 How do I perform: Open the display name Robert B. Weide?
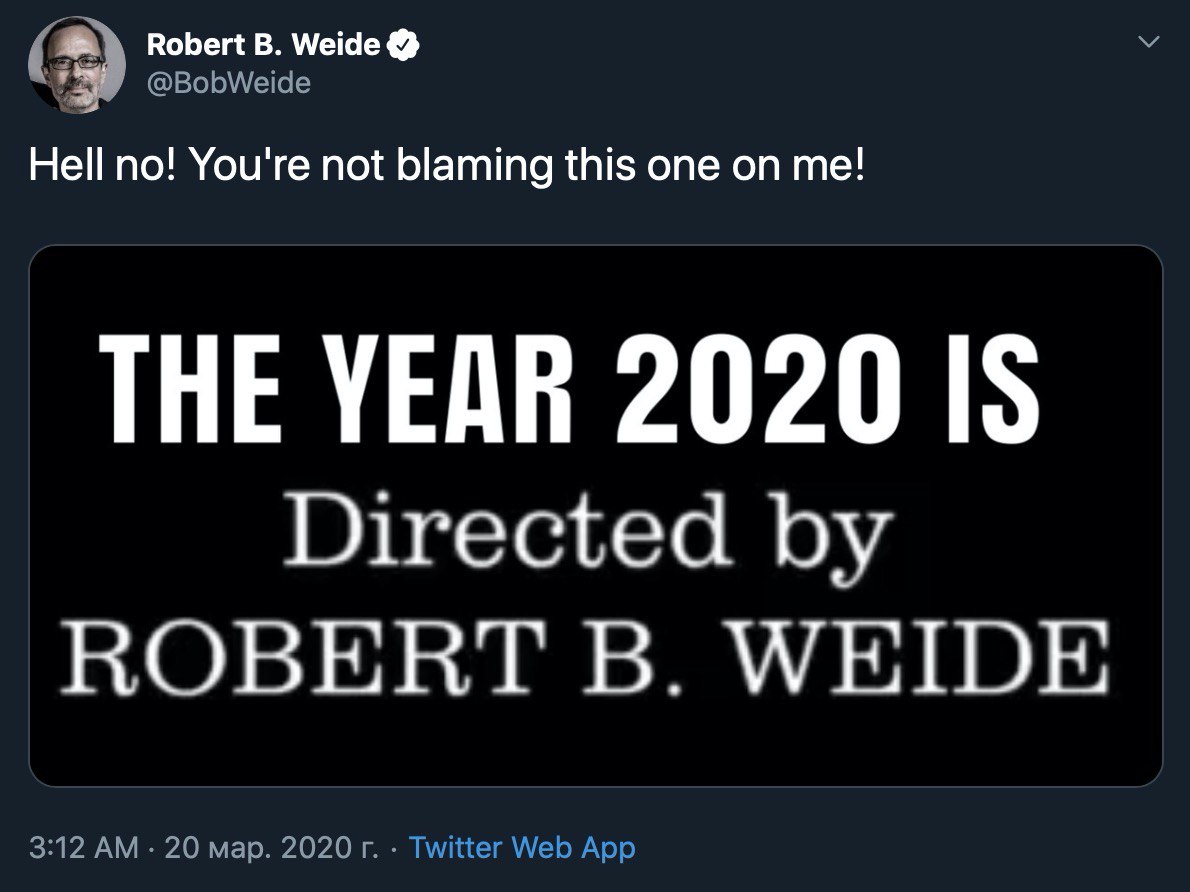[263, 45]
